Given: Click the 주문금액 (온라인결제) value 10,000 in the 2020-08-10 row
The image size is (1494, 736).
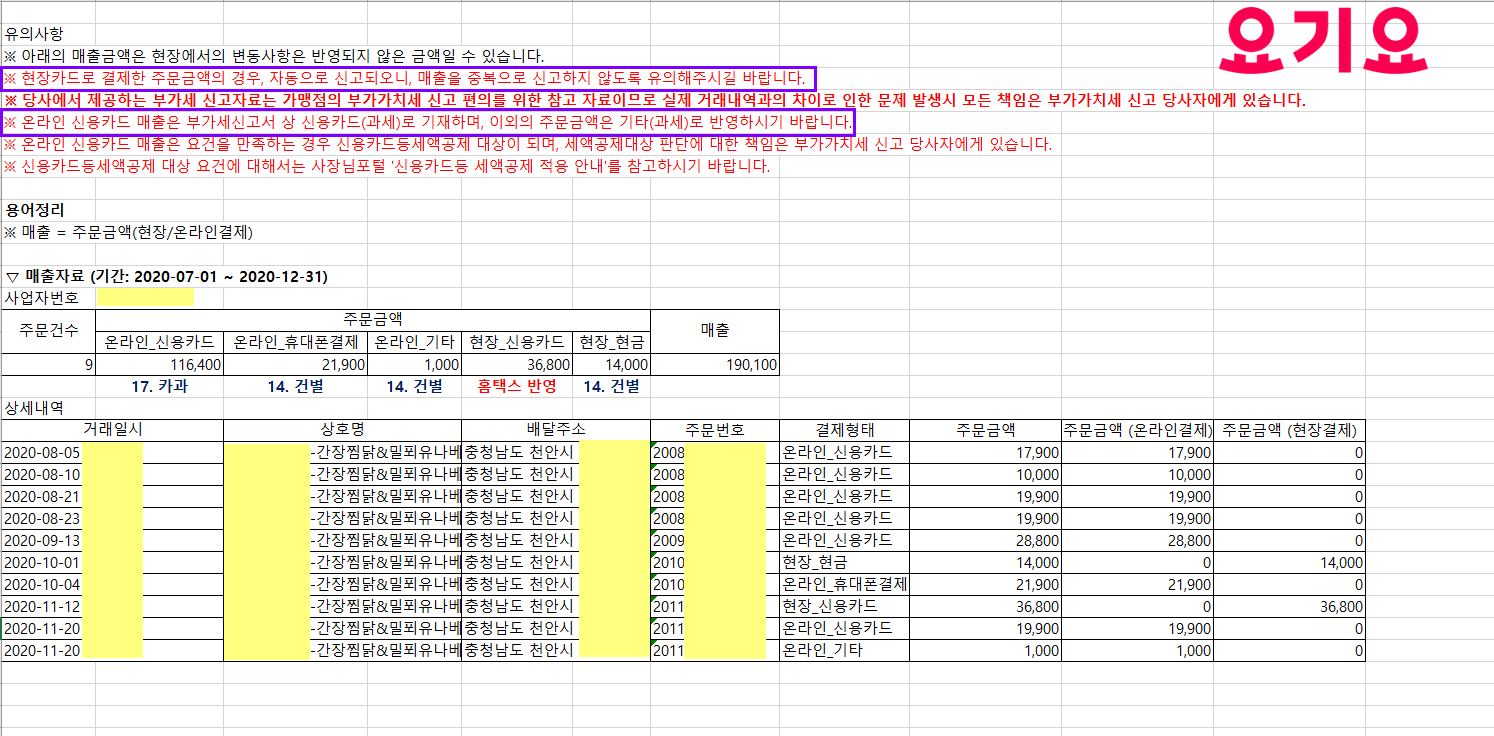Looking at the screenshot, I should pos(1138,474).
